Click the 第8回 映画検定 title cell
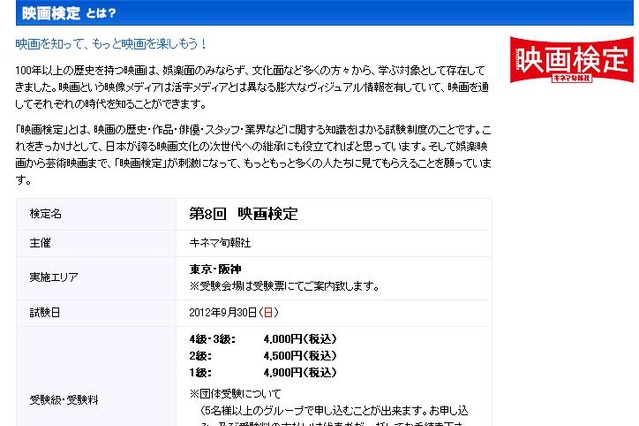The height and width of the screenshot is (426, 639). pyautogui.click(x=334, y=214)
